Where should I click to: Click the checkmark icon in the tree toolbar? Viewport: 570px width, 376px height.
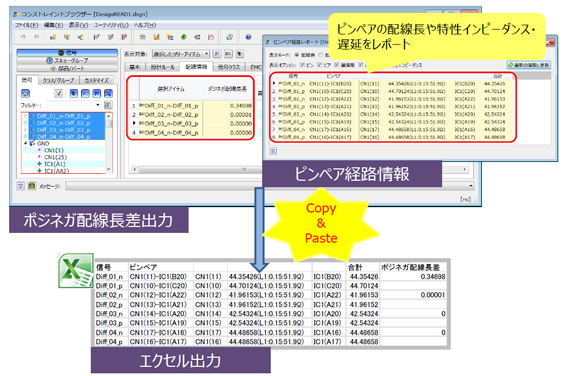[x=59, y=93]
